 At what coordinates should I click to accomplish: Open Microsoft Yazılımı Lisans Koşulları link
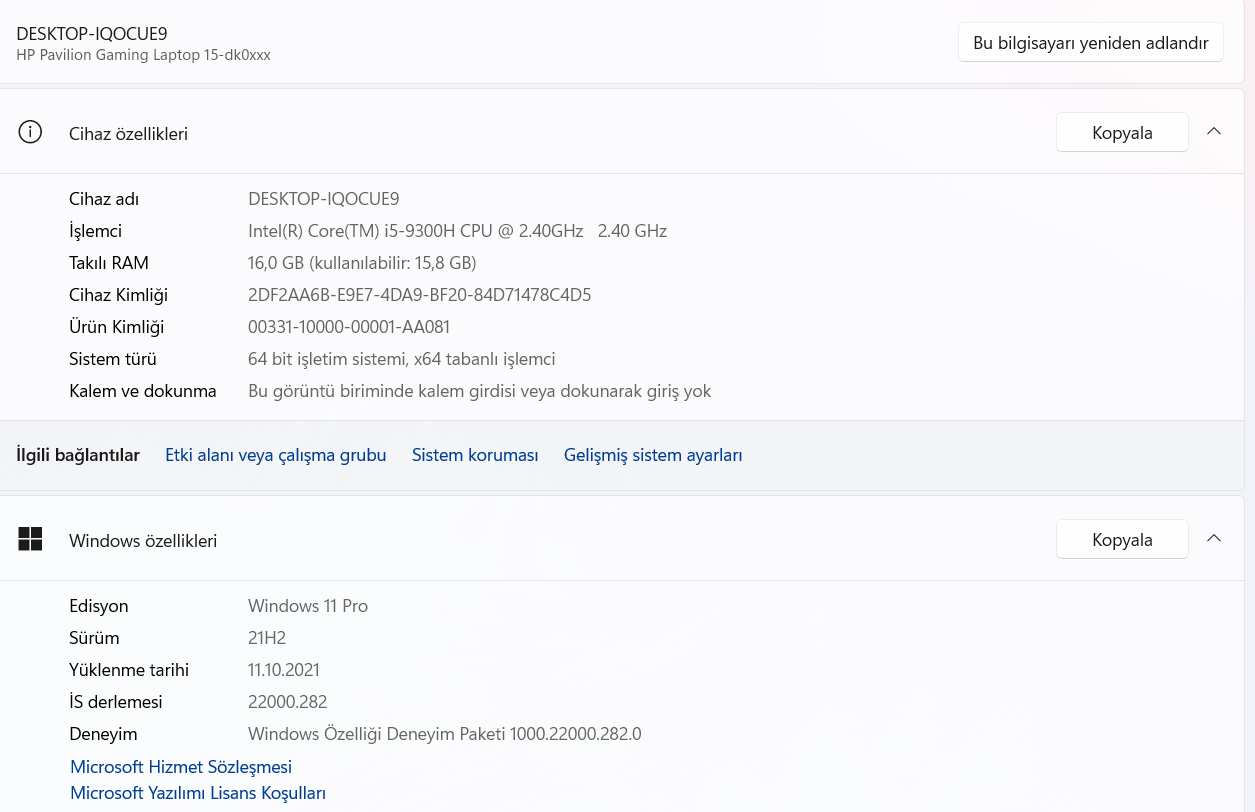tap(198, 793)
